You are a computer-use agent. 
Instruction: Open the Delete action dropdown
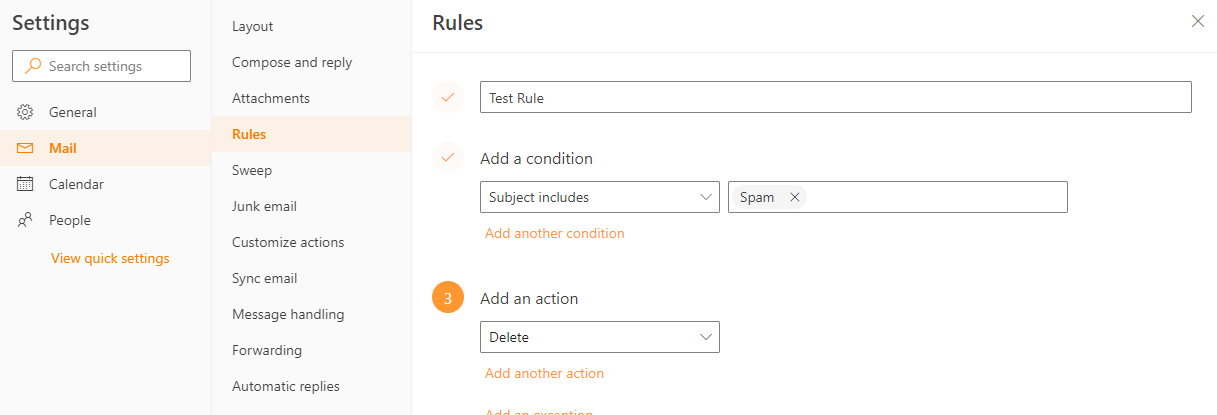pos(599,337)
